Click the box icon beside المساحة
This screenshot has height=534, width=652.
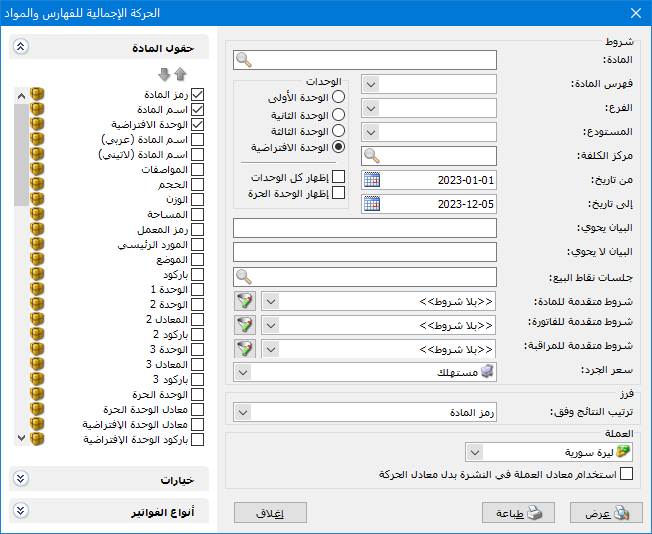(37, 214)
